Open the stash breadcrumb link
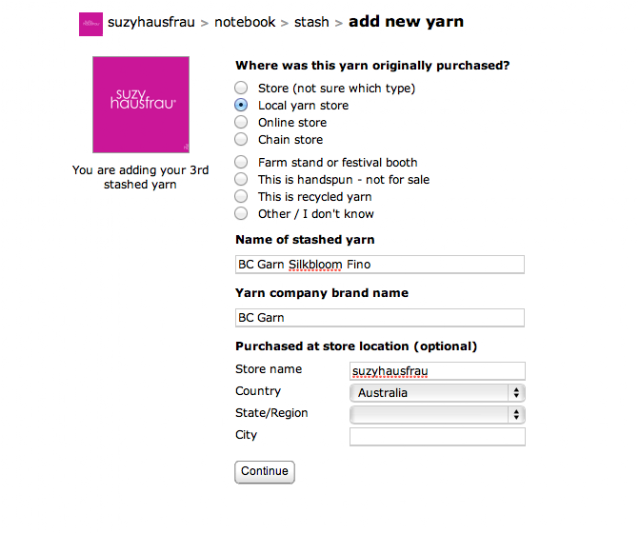The height and width of the screenshot is (534, 640). click(311, 22)
